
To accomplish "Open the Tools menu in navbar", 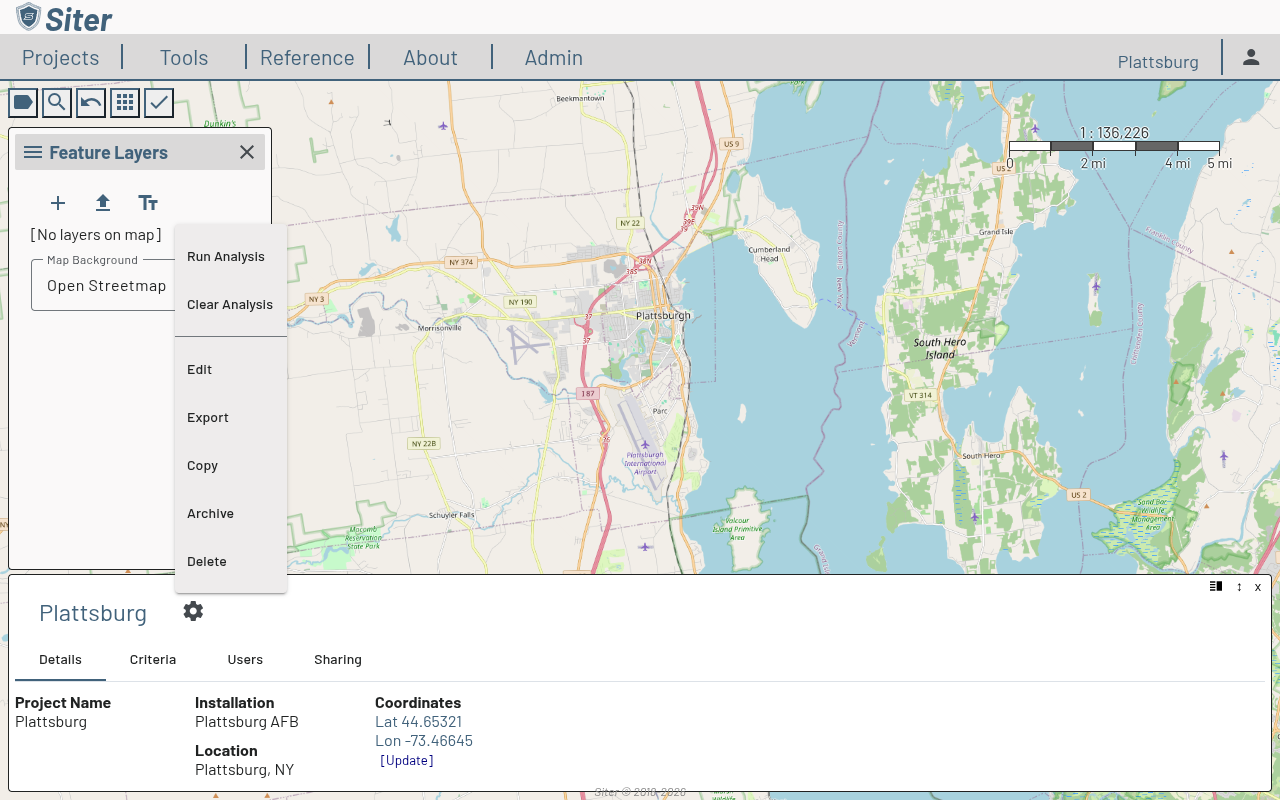I will pyautogui.click(x=184, y=58).
